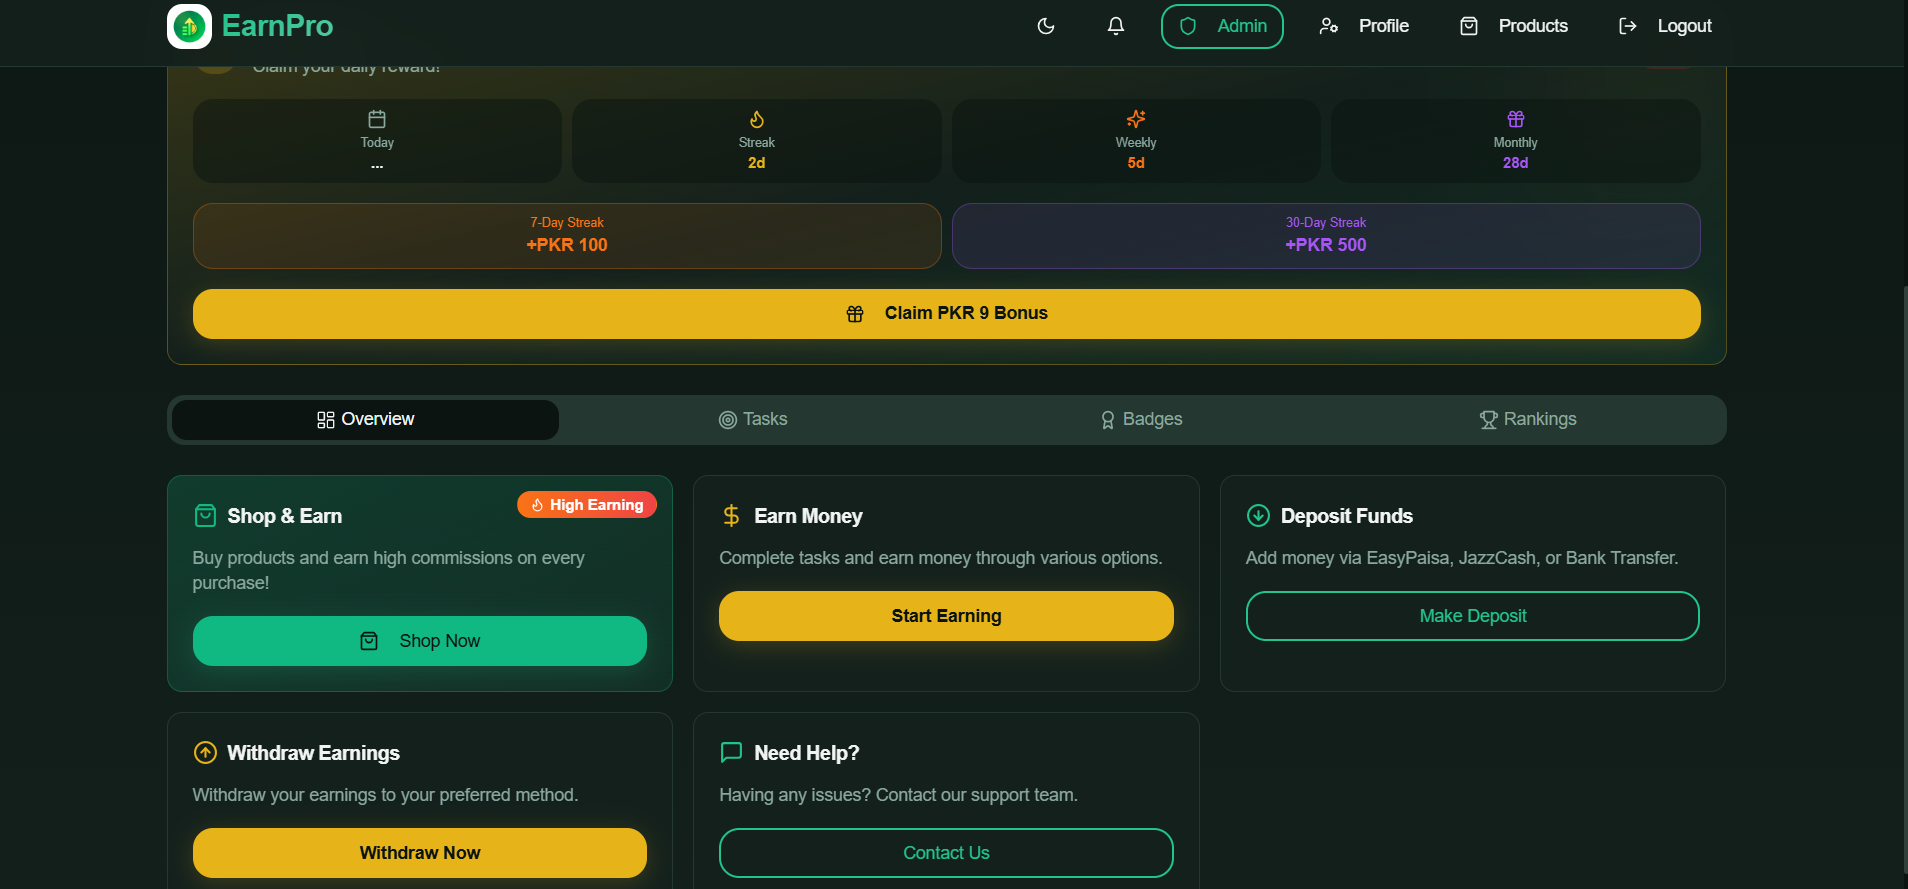
Task: Click the Start Earning button
Action: tap(946, 616)
